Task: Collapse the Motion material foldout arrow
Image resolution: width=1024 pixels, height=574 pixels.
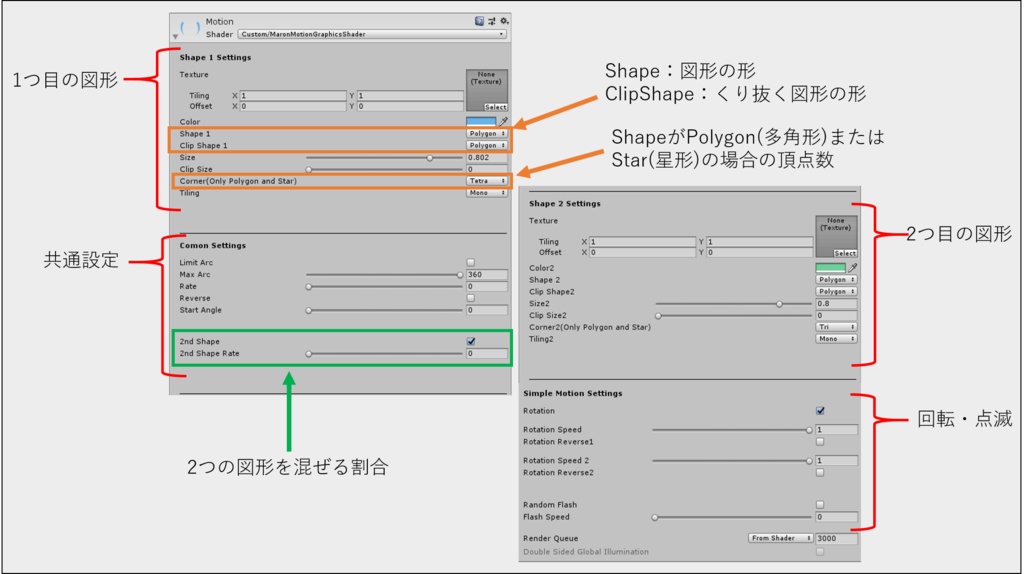Action: (x=175, y=37)
